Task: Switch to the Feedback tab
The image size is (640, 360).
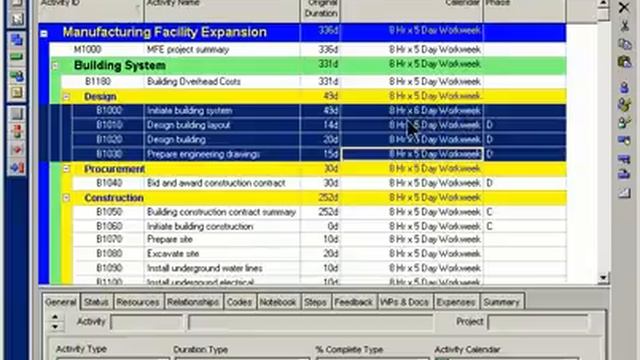Action: click(x=353, y=302)
